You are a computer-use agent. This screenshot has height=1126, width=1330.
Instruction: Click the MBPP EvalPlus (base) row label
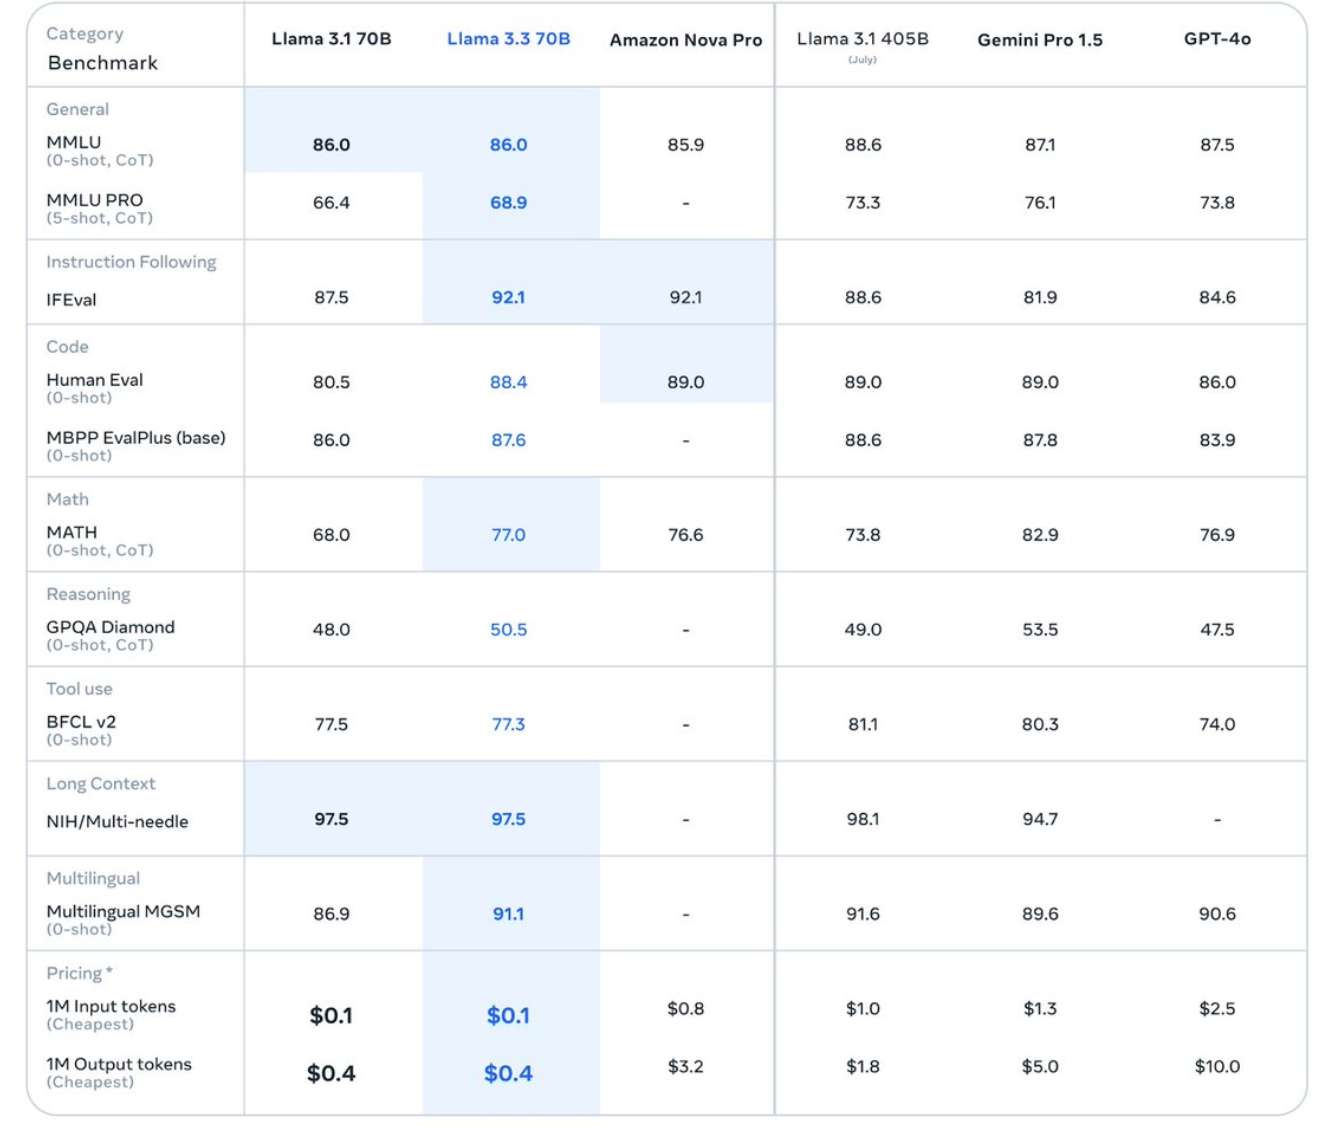pos(136,438)
